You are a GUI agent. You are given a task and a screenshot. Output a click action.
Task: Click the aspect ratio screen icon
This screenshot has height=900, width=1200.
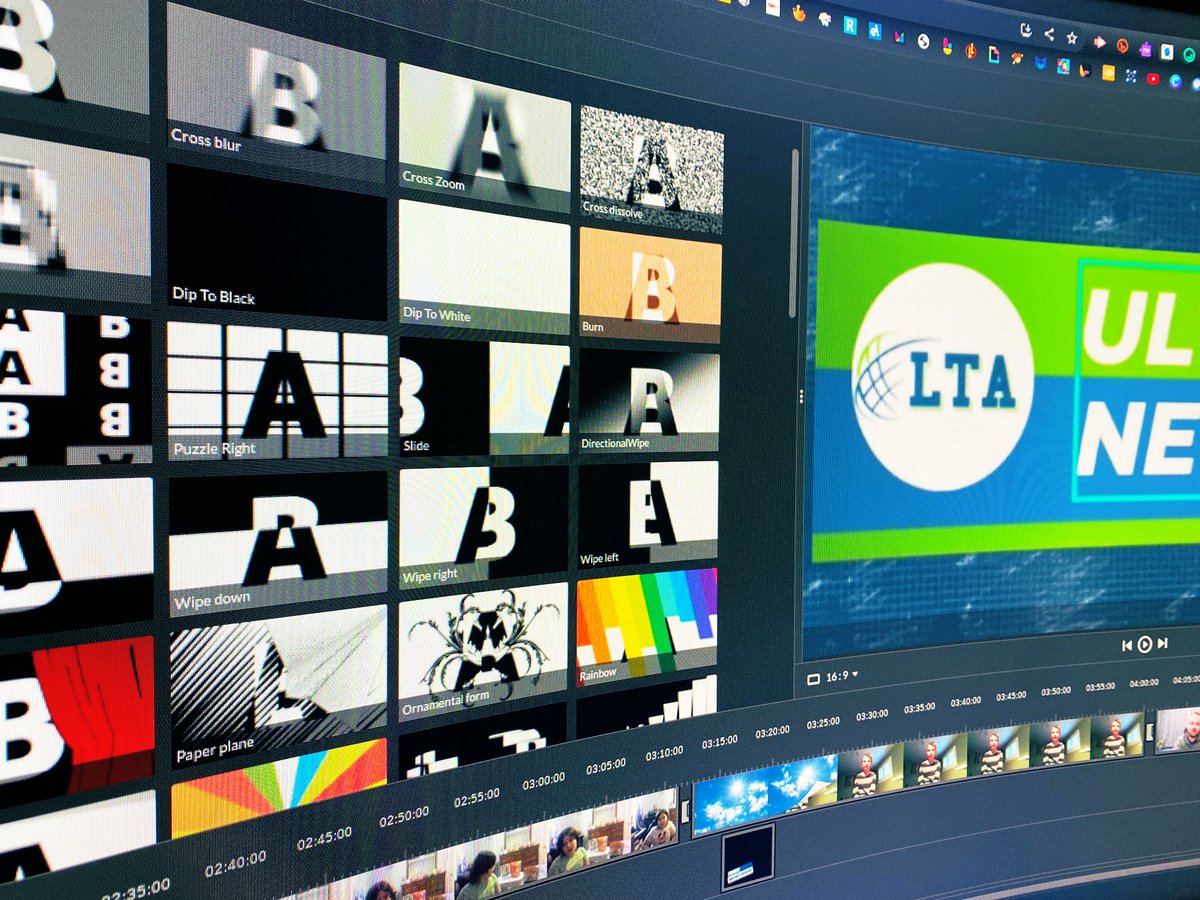tap(813, 678)
